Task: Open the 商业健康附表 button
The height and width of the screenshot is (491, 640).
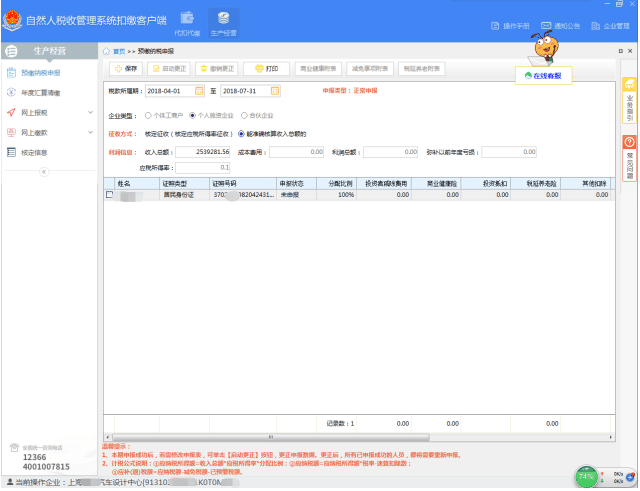Action: [x=318, y=69]
